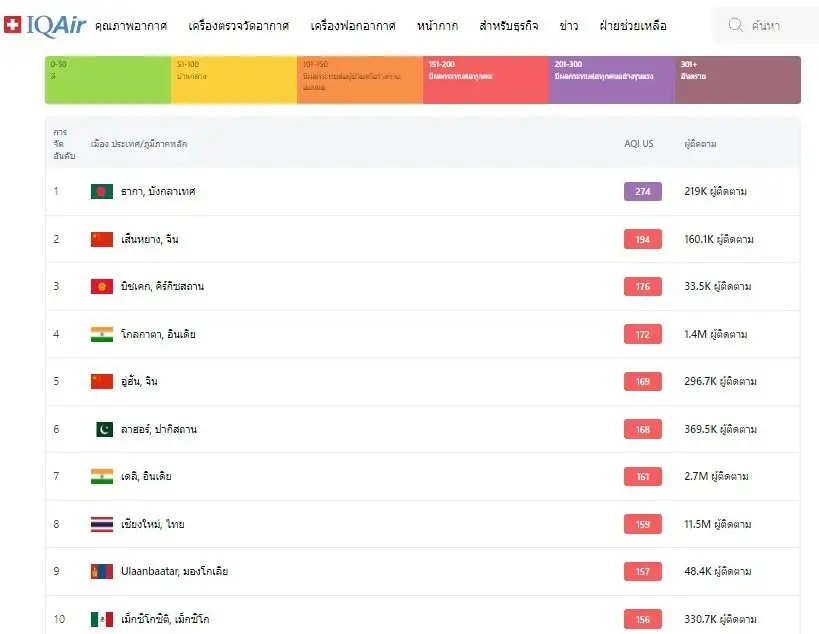This screenshot has height=634, width=819.
Task: Open the เครื่องฟอกอากาศ menu
Action: [x=353, y=26]
